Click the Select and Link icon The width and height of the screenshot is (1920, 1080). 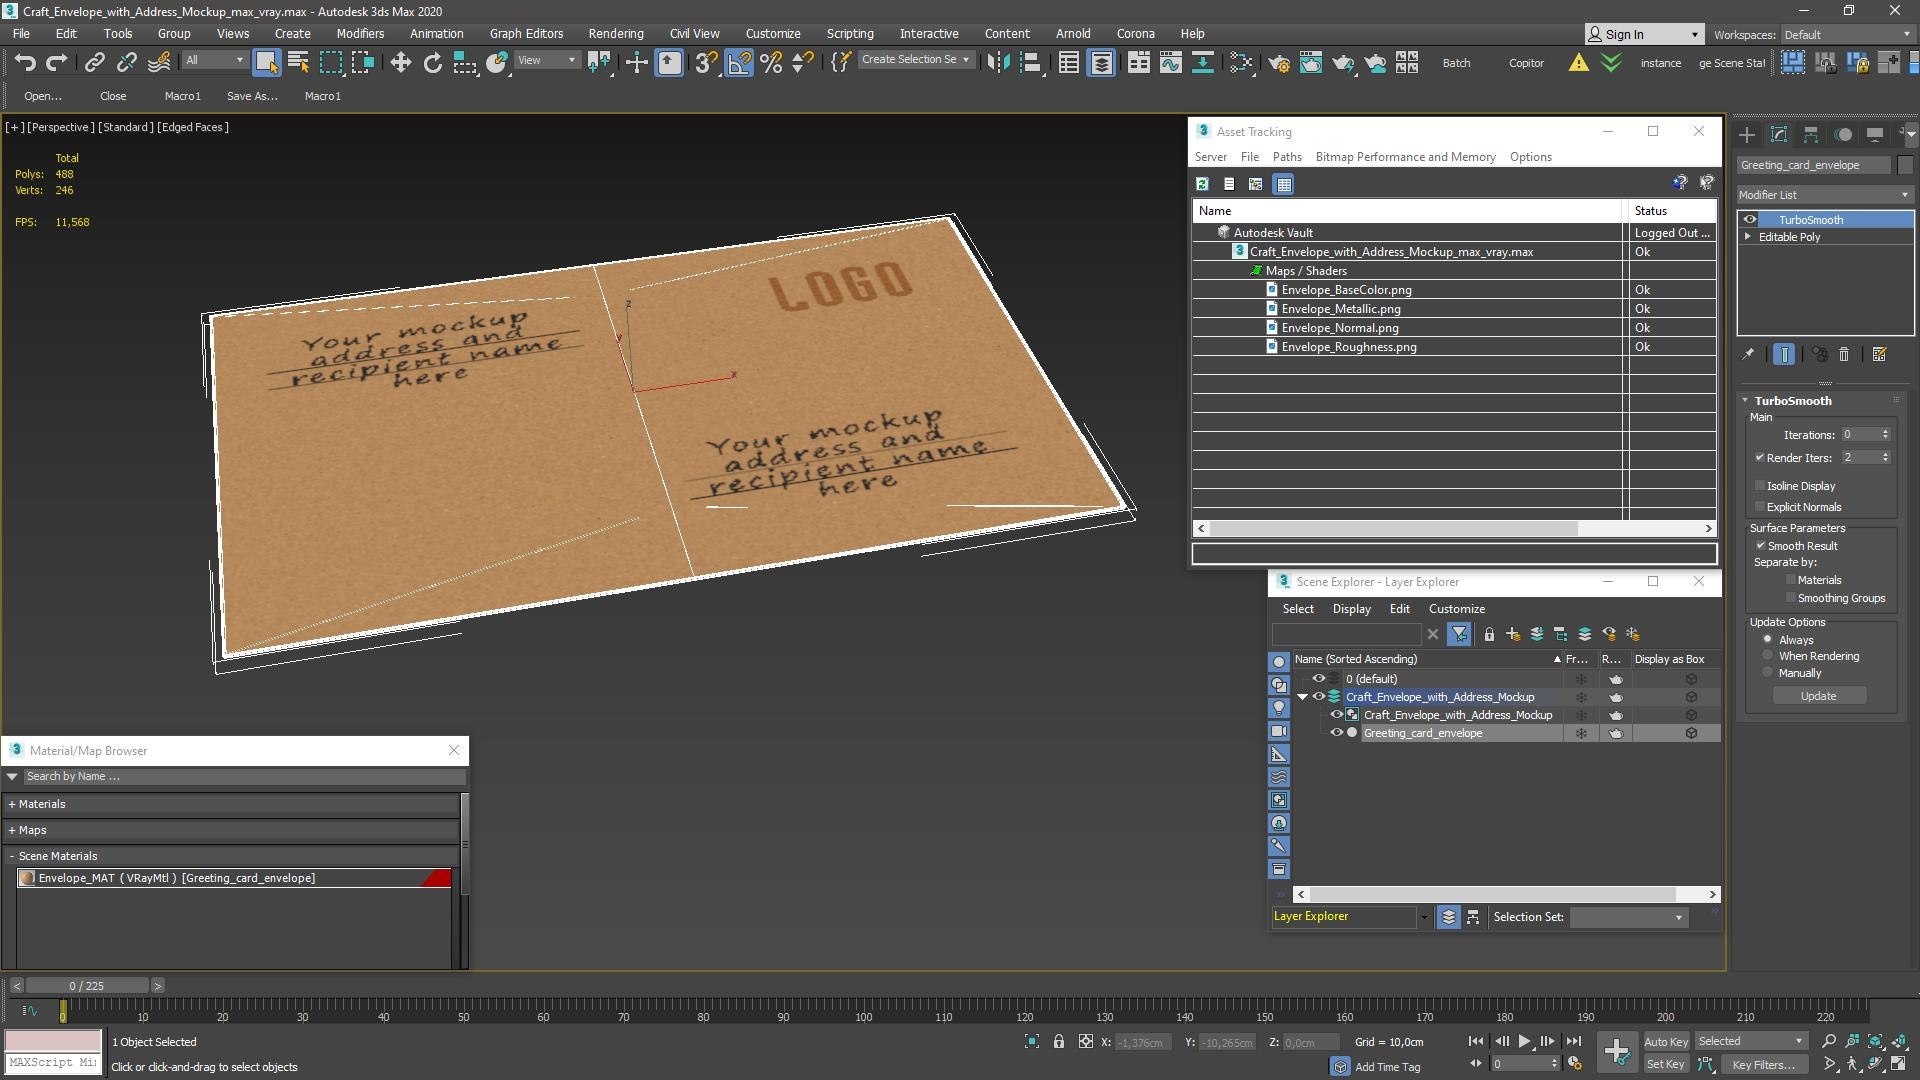pos(94,62)
